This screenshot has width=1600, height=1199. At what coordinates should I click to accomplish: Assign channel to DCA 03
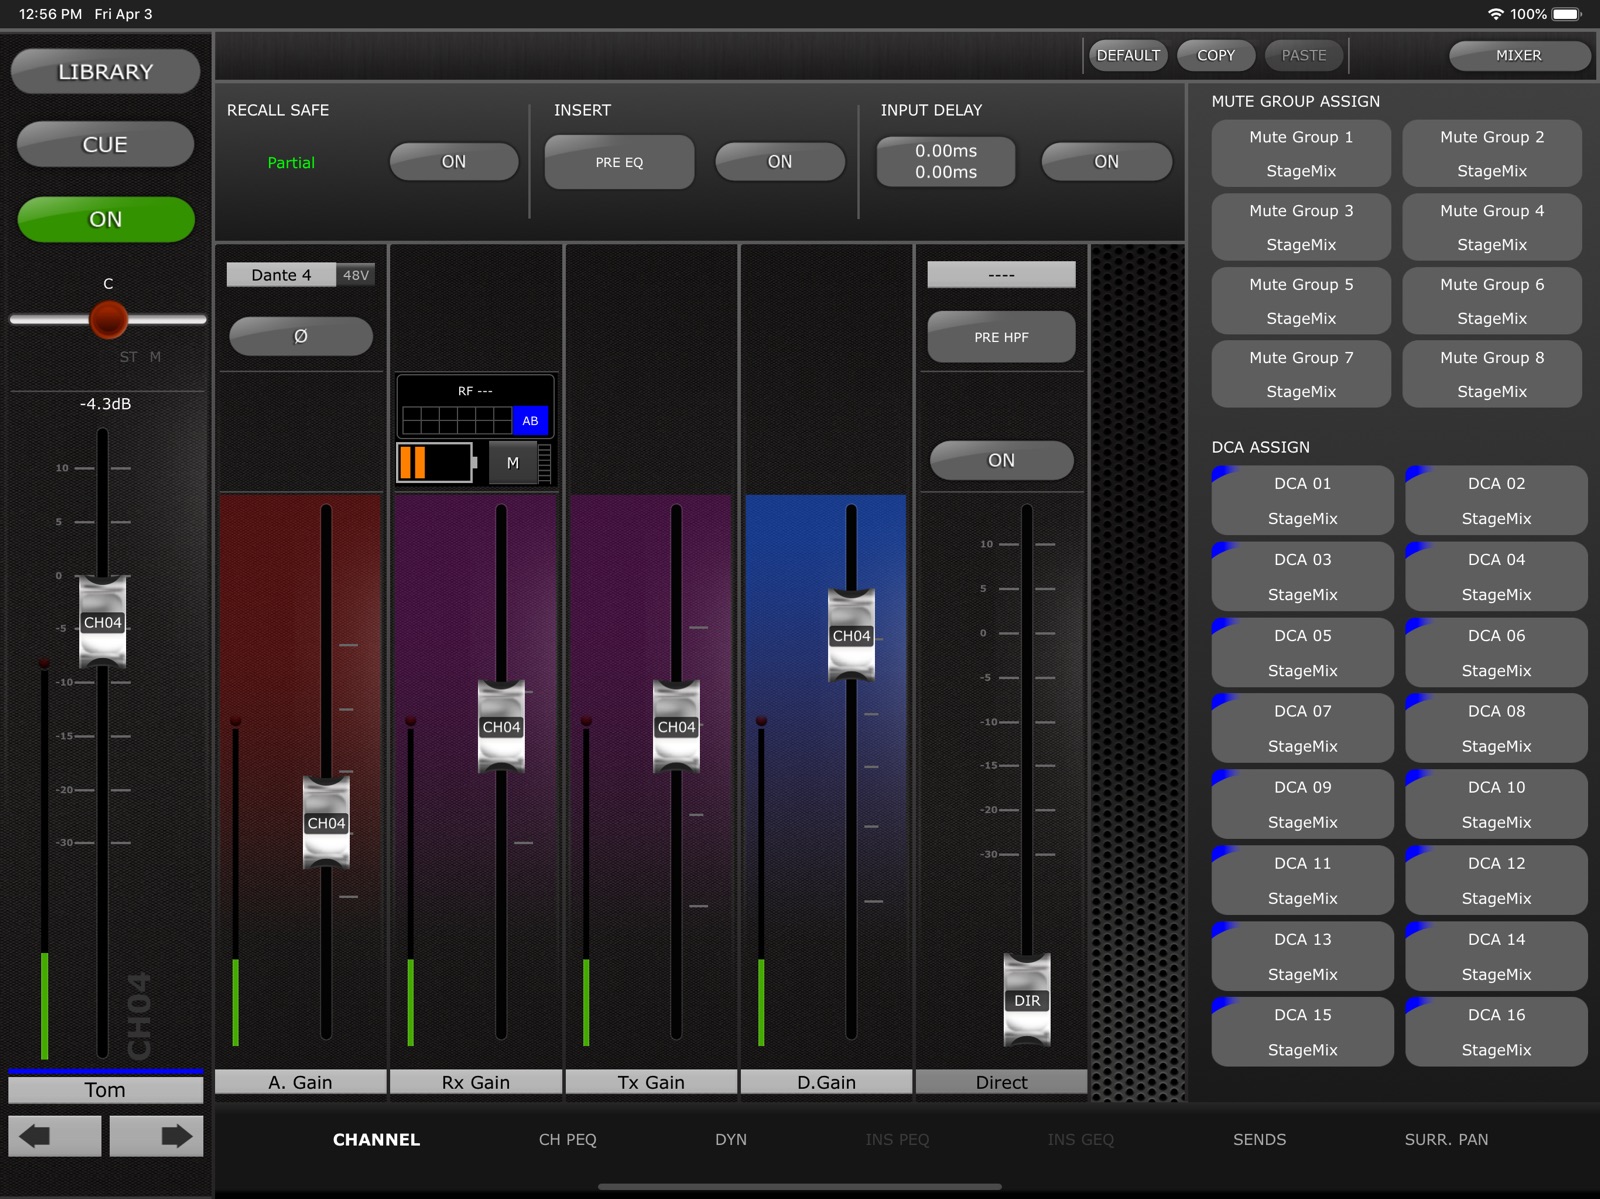[x=1302, y=576]
